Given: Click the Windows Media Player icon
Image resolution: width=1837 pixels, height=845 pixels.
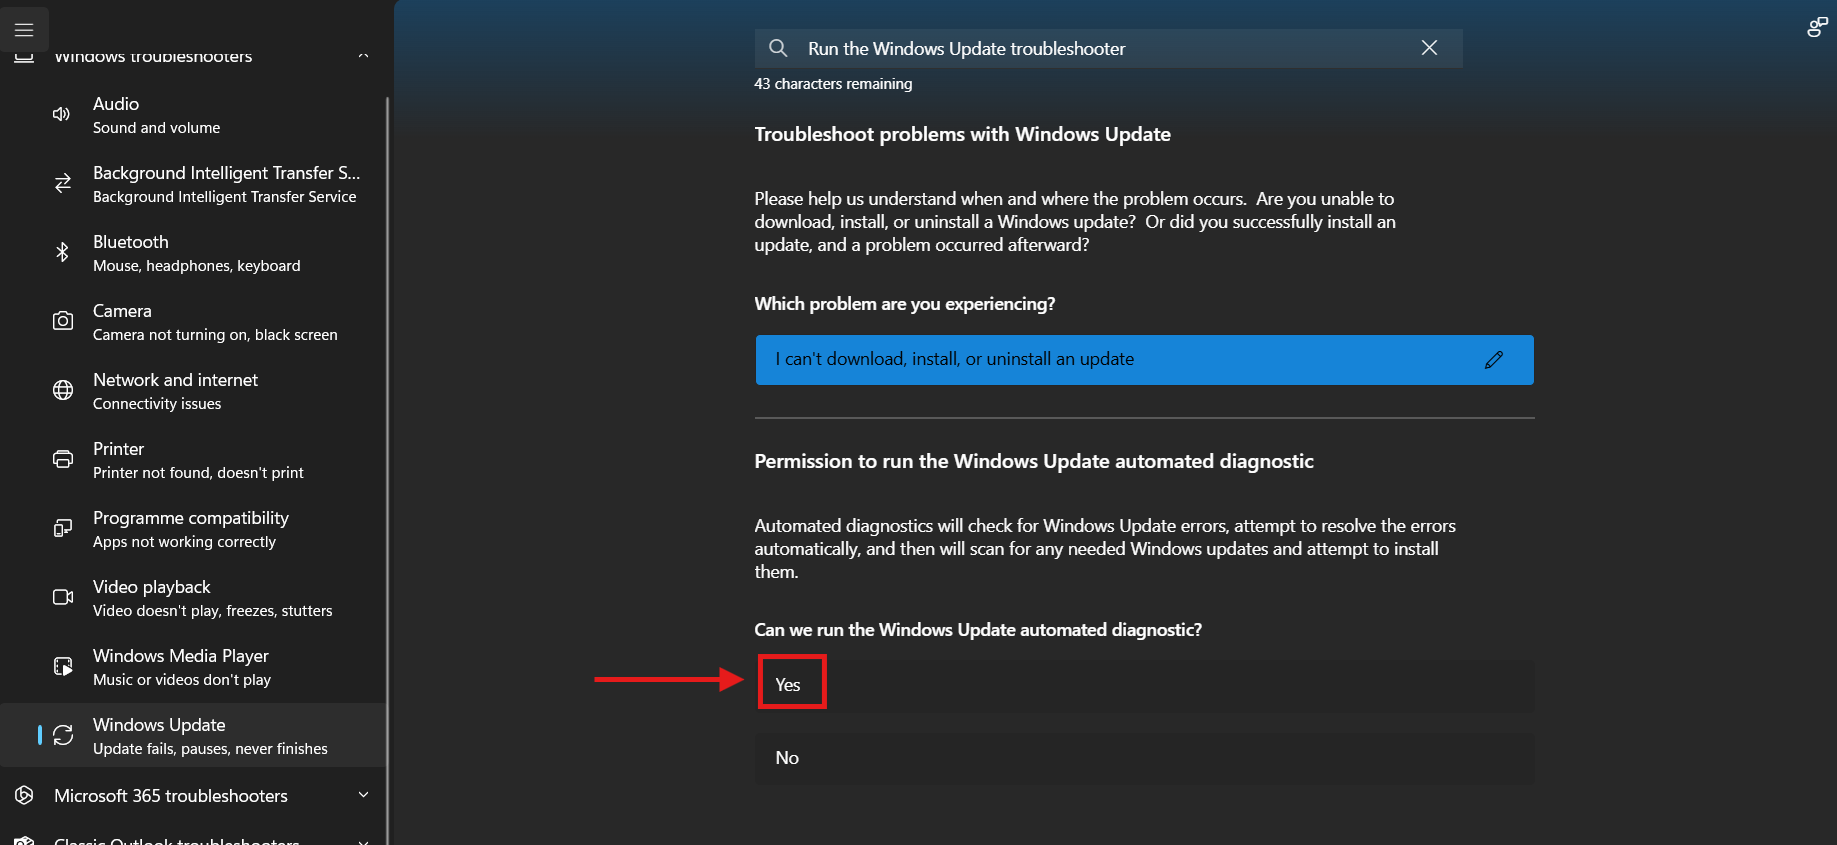Looking at the screenshot, I should tap(62, 666).
